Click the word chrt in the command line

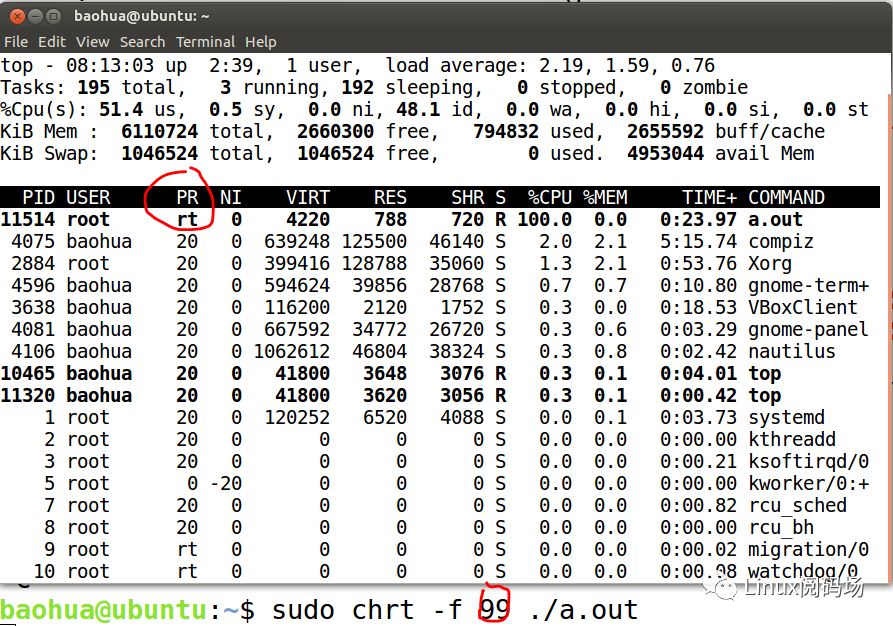(383, 610)
